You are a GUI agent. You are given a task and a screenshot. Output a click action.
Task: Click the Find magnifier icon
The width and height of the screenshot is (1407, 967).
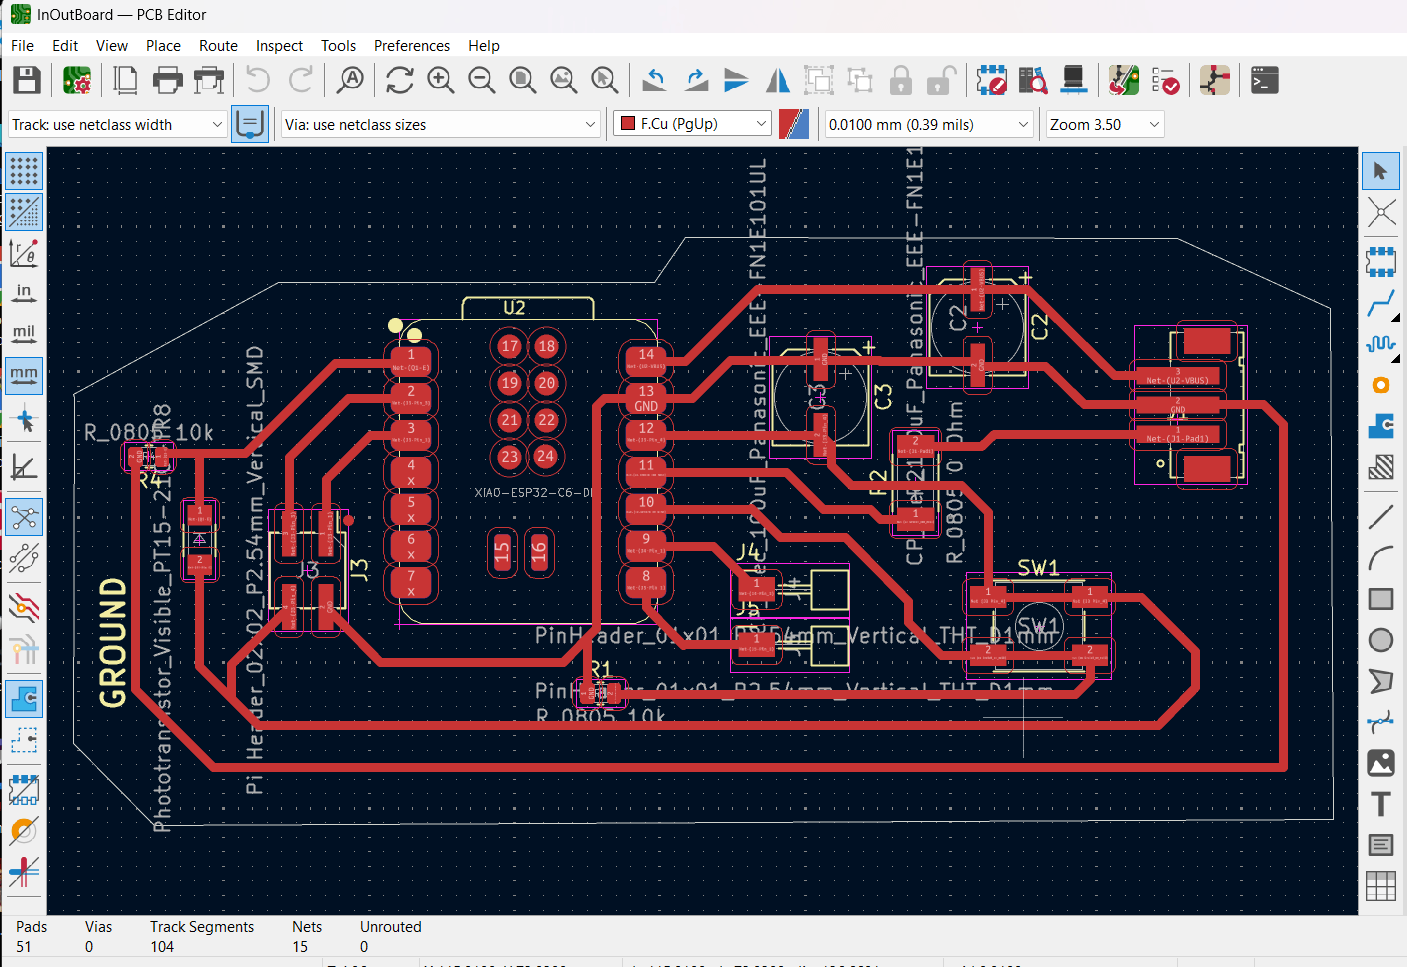pos(350,81)
